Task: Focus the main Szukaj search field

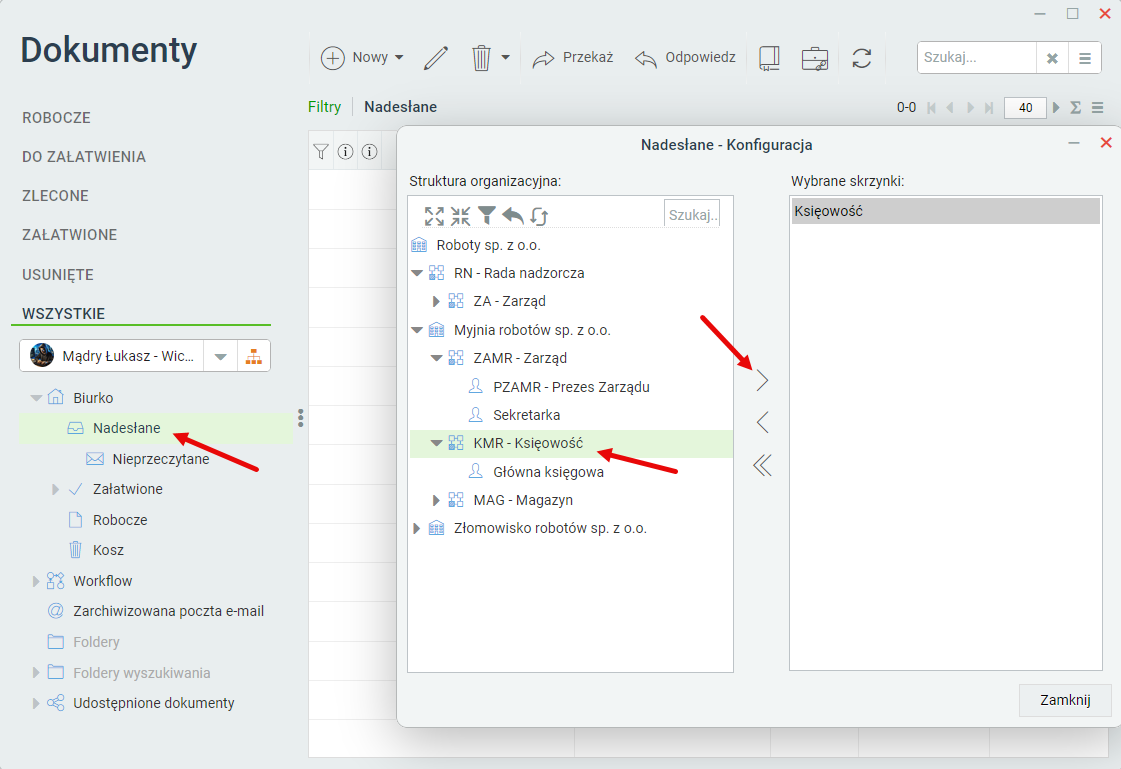Action: 977,58
